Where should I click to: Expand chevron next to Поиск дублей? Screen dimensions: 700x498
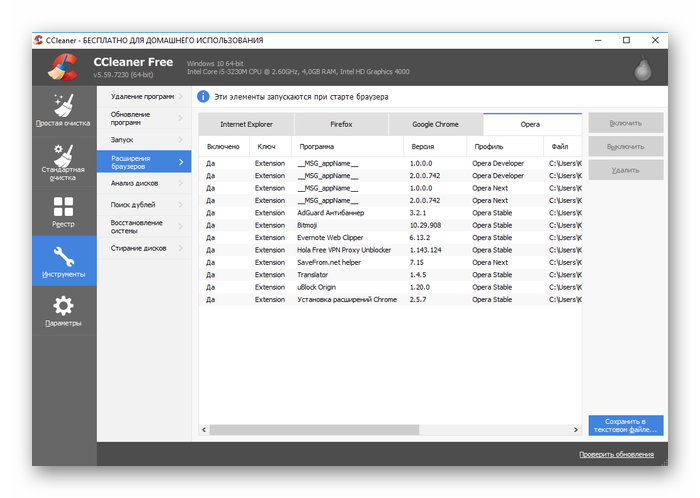[x=181, y=205]
